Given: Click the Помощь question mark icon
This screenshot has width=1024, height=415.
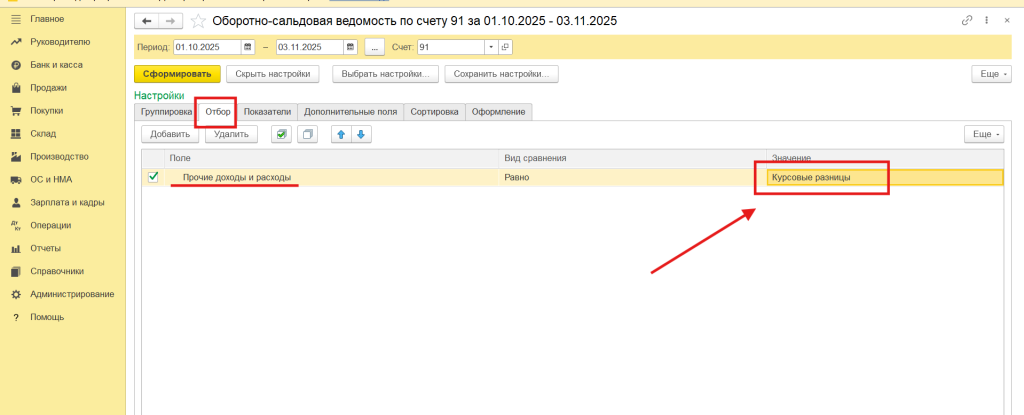Looking at the screenshot, I should [x=16, y=318].
